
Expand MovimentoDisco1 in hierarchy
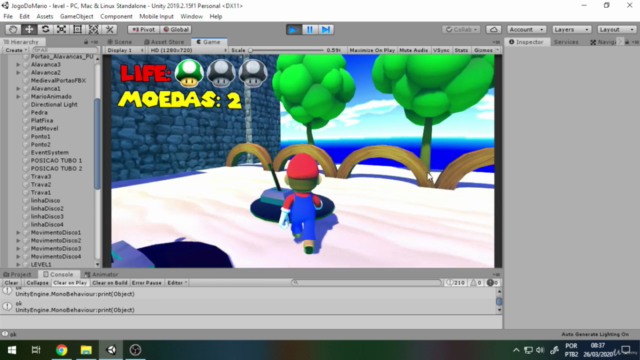coord(18,233)
